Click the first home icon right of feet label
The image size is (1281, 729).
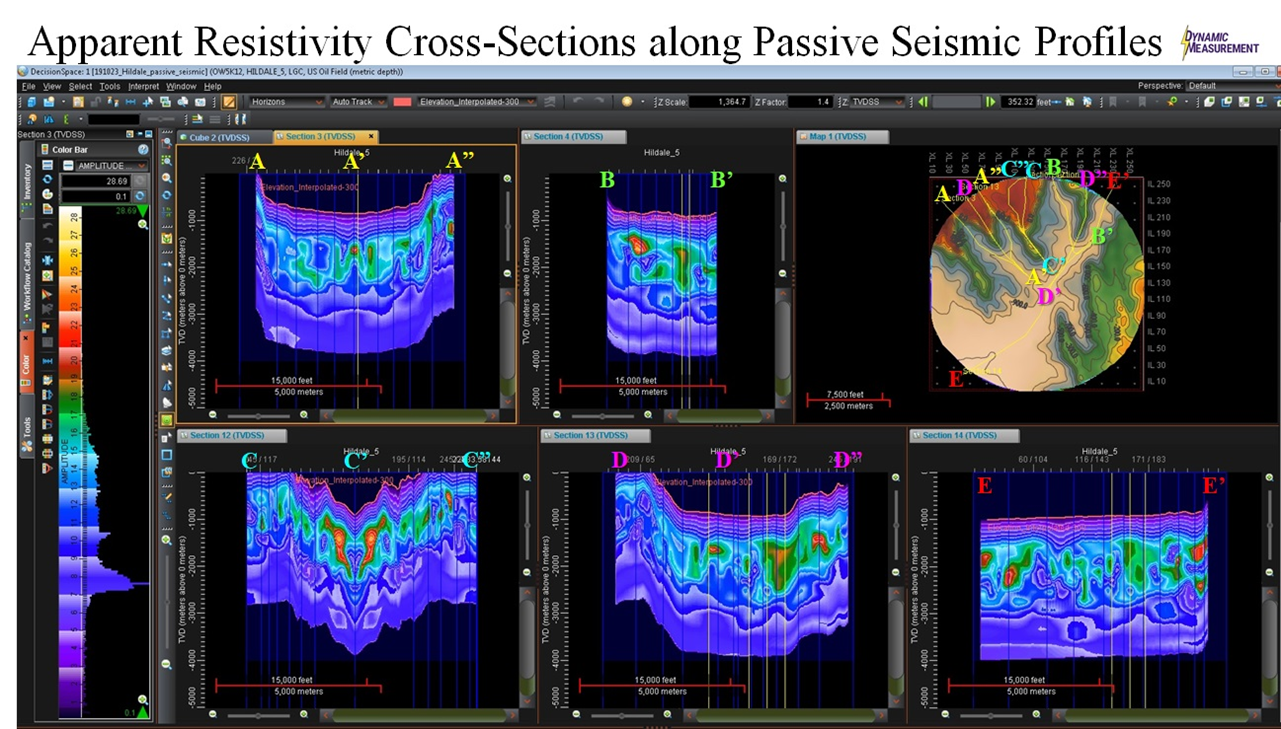pyautogui.click(x=1069, y=102)
